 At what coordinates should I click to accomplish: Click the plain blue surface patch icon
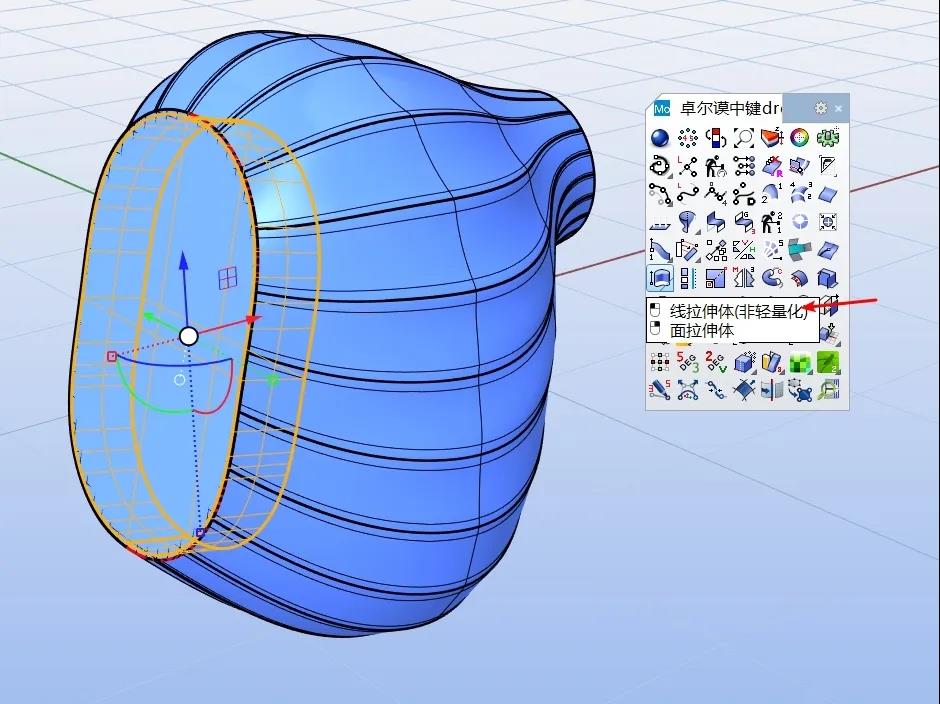(828, 194)
